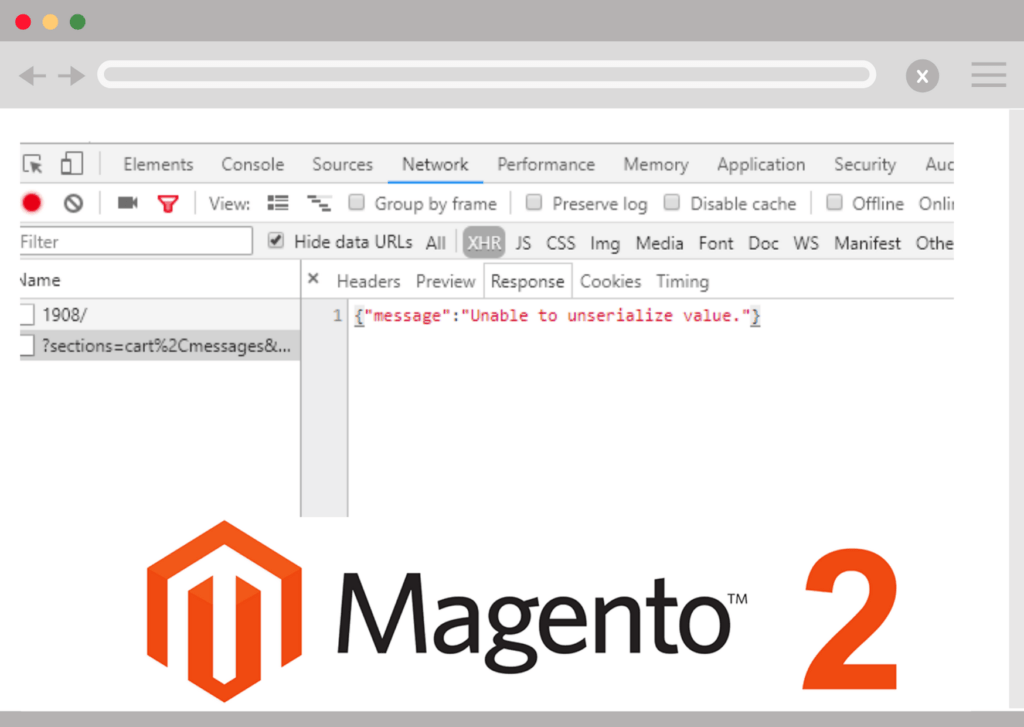
Task: View the Headers tab for the request
Action: click(x=368, y=281)
